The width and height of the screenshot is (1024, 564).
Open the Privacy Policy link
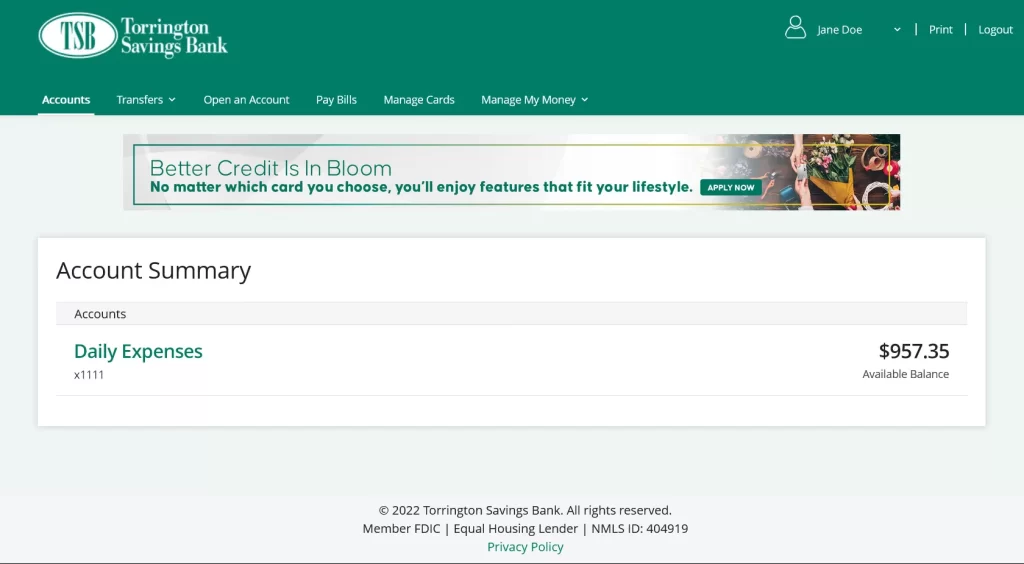click(x=525, y=547)
